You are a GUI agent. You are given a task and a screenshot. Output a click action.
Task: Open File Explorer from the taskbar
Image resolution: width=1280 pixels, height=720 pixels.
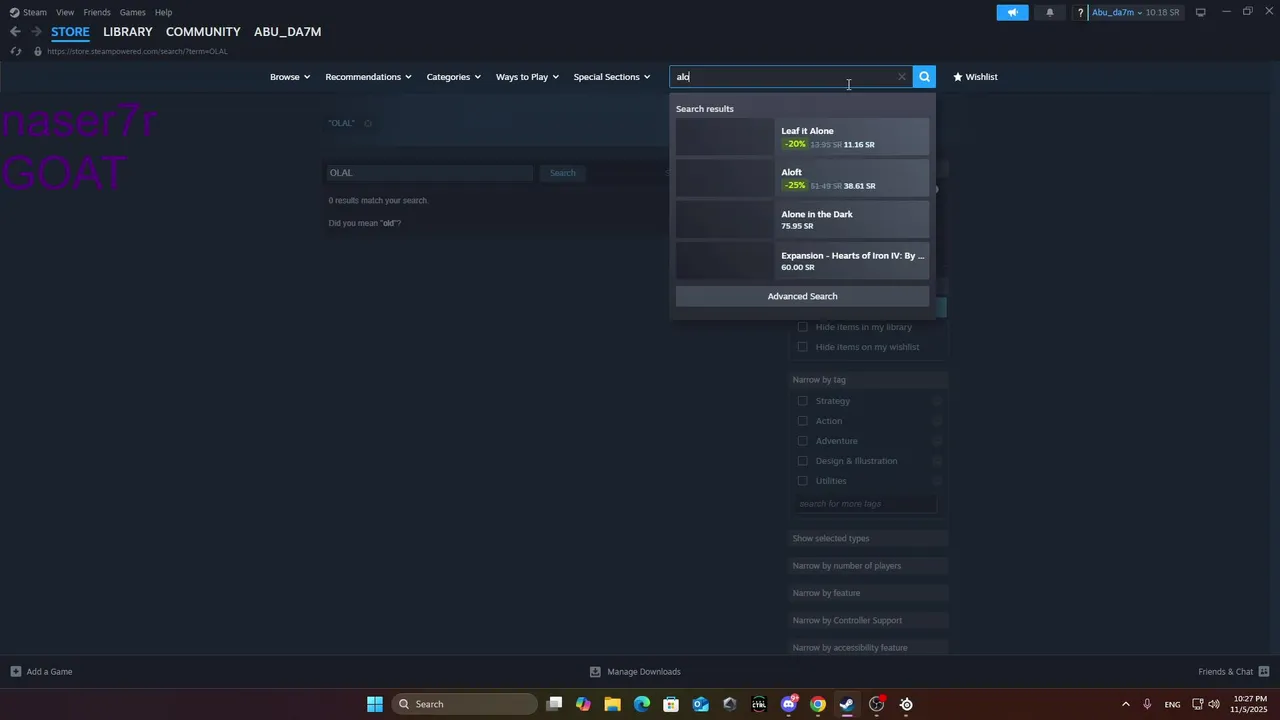tap(612, 704)
